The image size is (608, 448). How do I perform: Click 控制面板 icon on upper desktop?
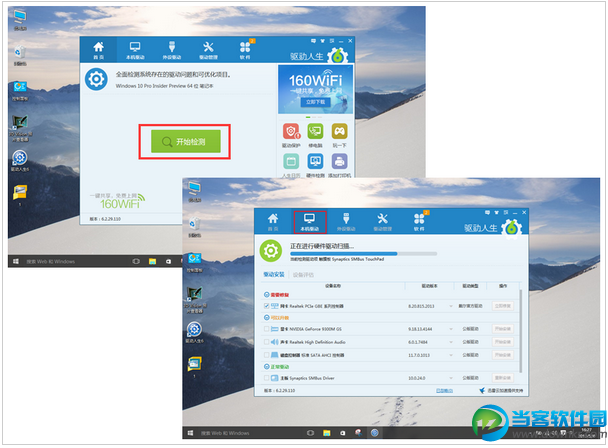pos(20,91)
